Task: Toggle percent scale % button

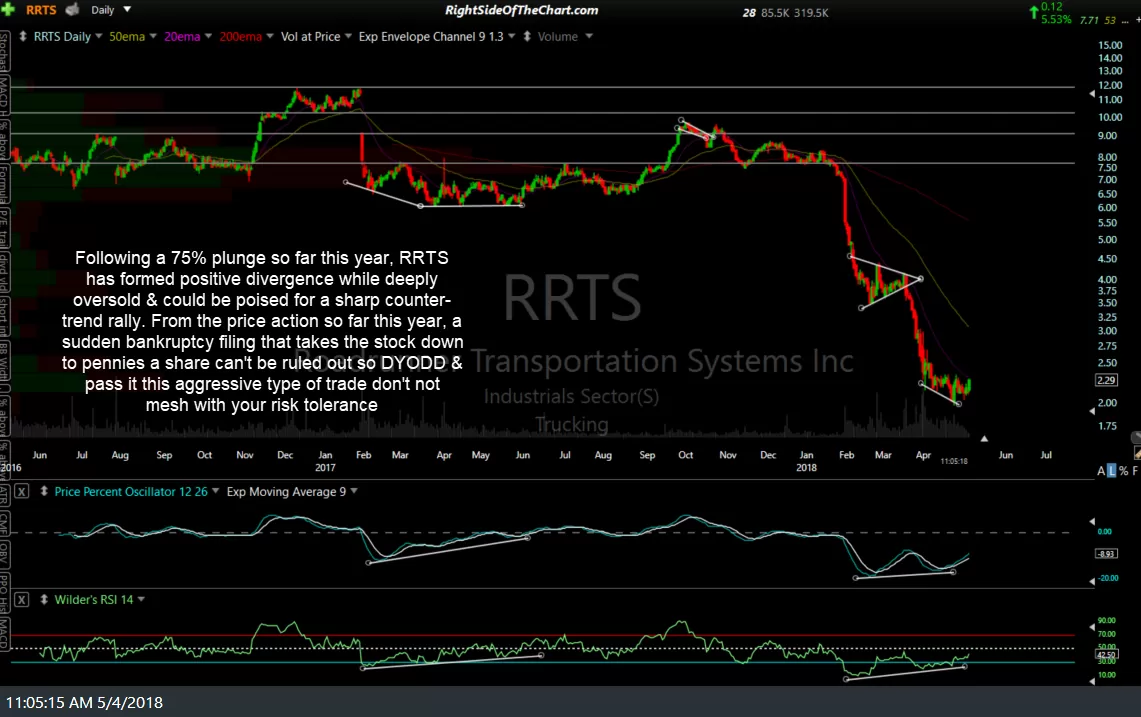Action: coord(1124,471)
